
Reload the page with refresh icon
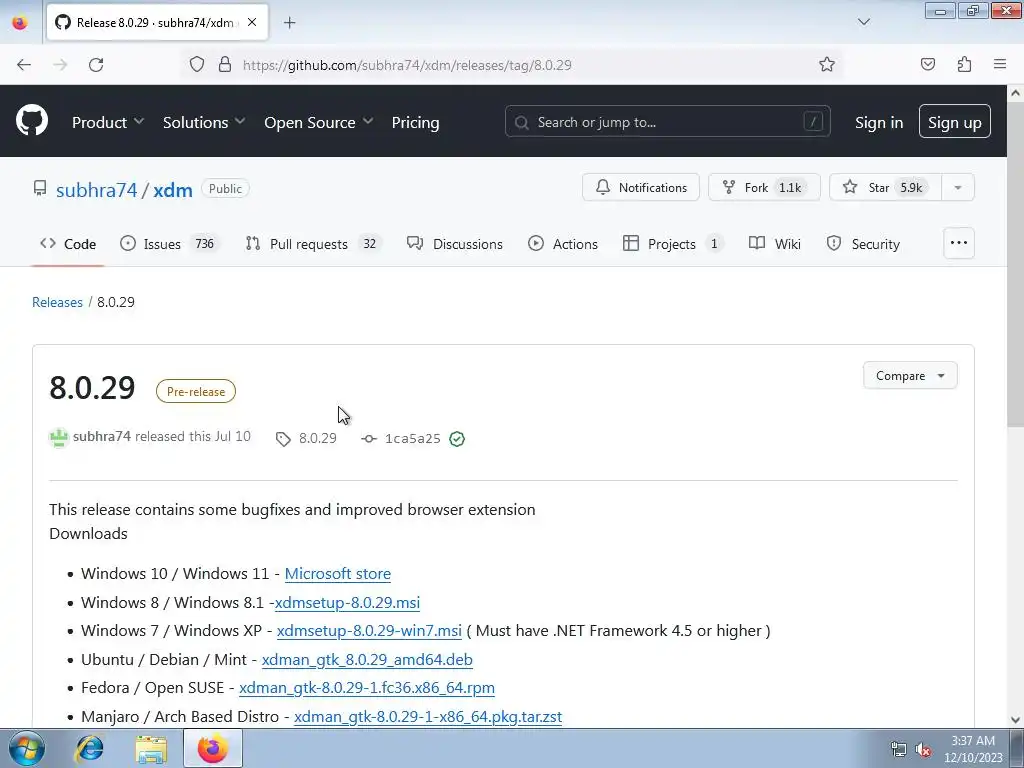coord(96,65)
